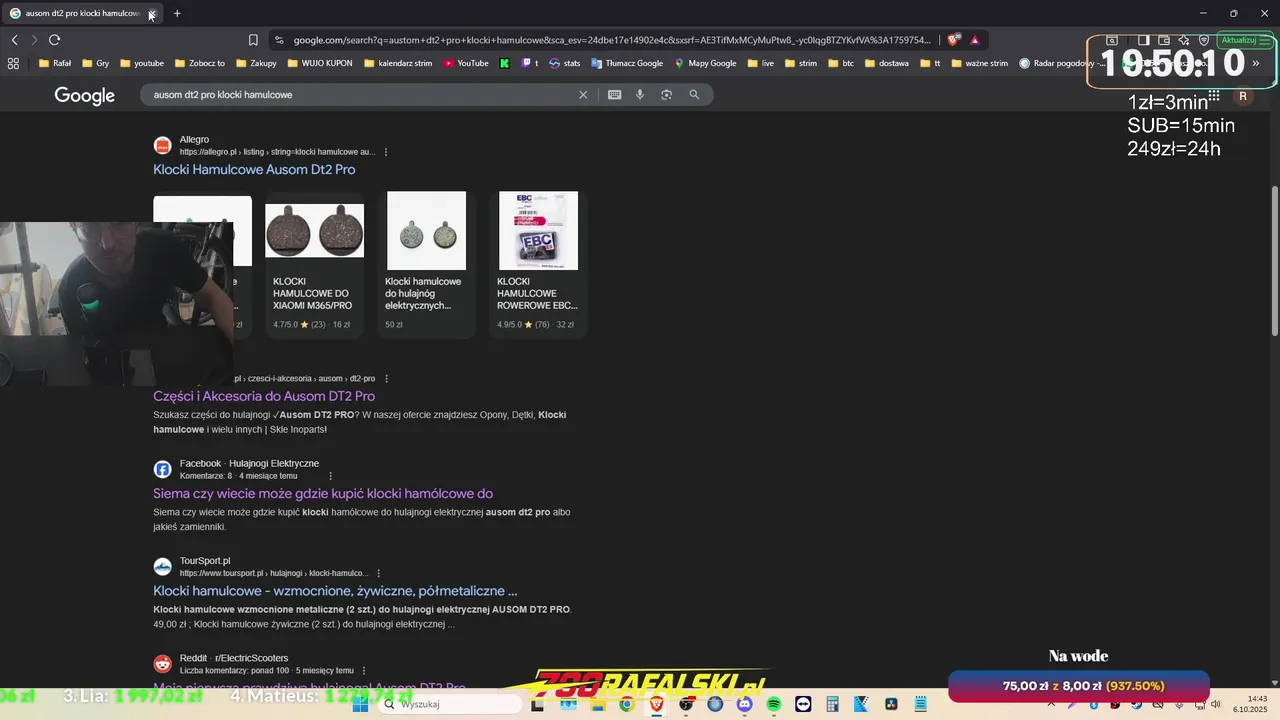Screen dimensions: 1280x720
Task: Submit search with the magnifier icon
Action: click(x=694, y=94)
